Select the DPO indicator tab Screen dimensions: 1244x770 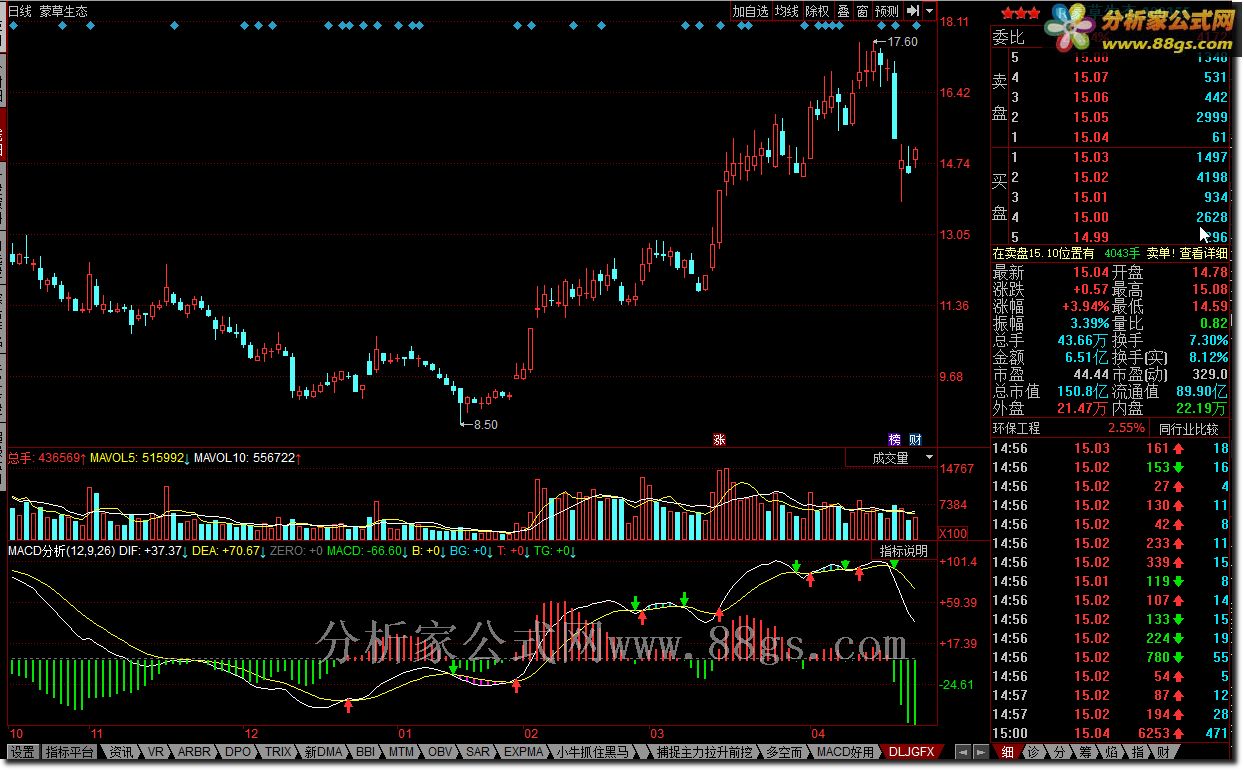238,752
